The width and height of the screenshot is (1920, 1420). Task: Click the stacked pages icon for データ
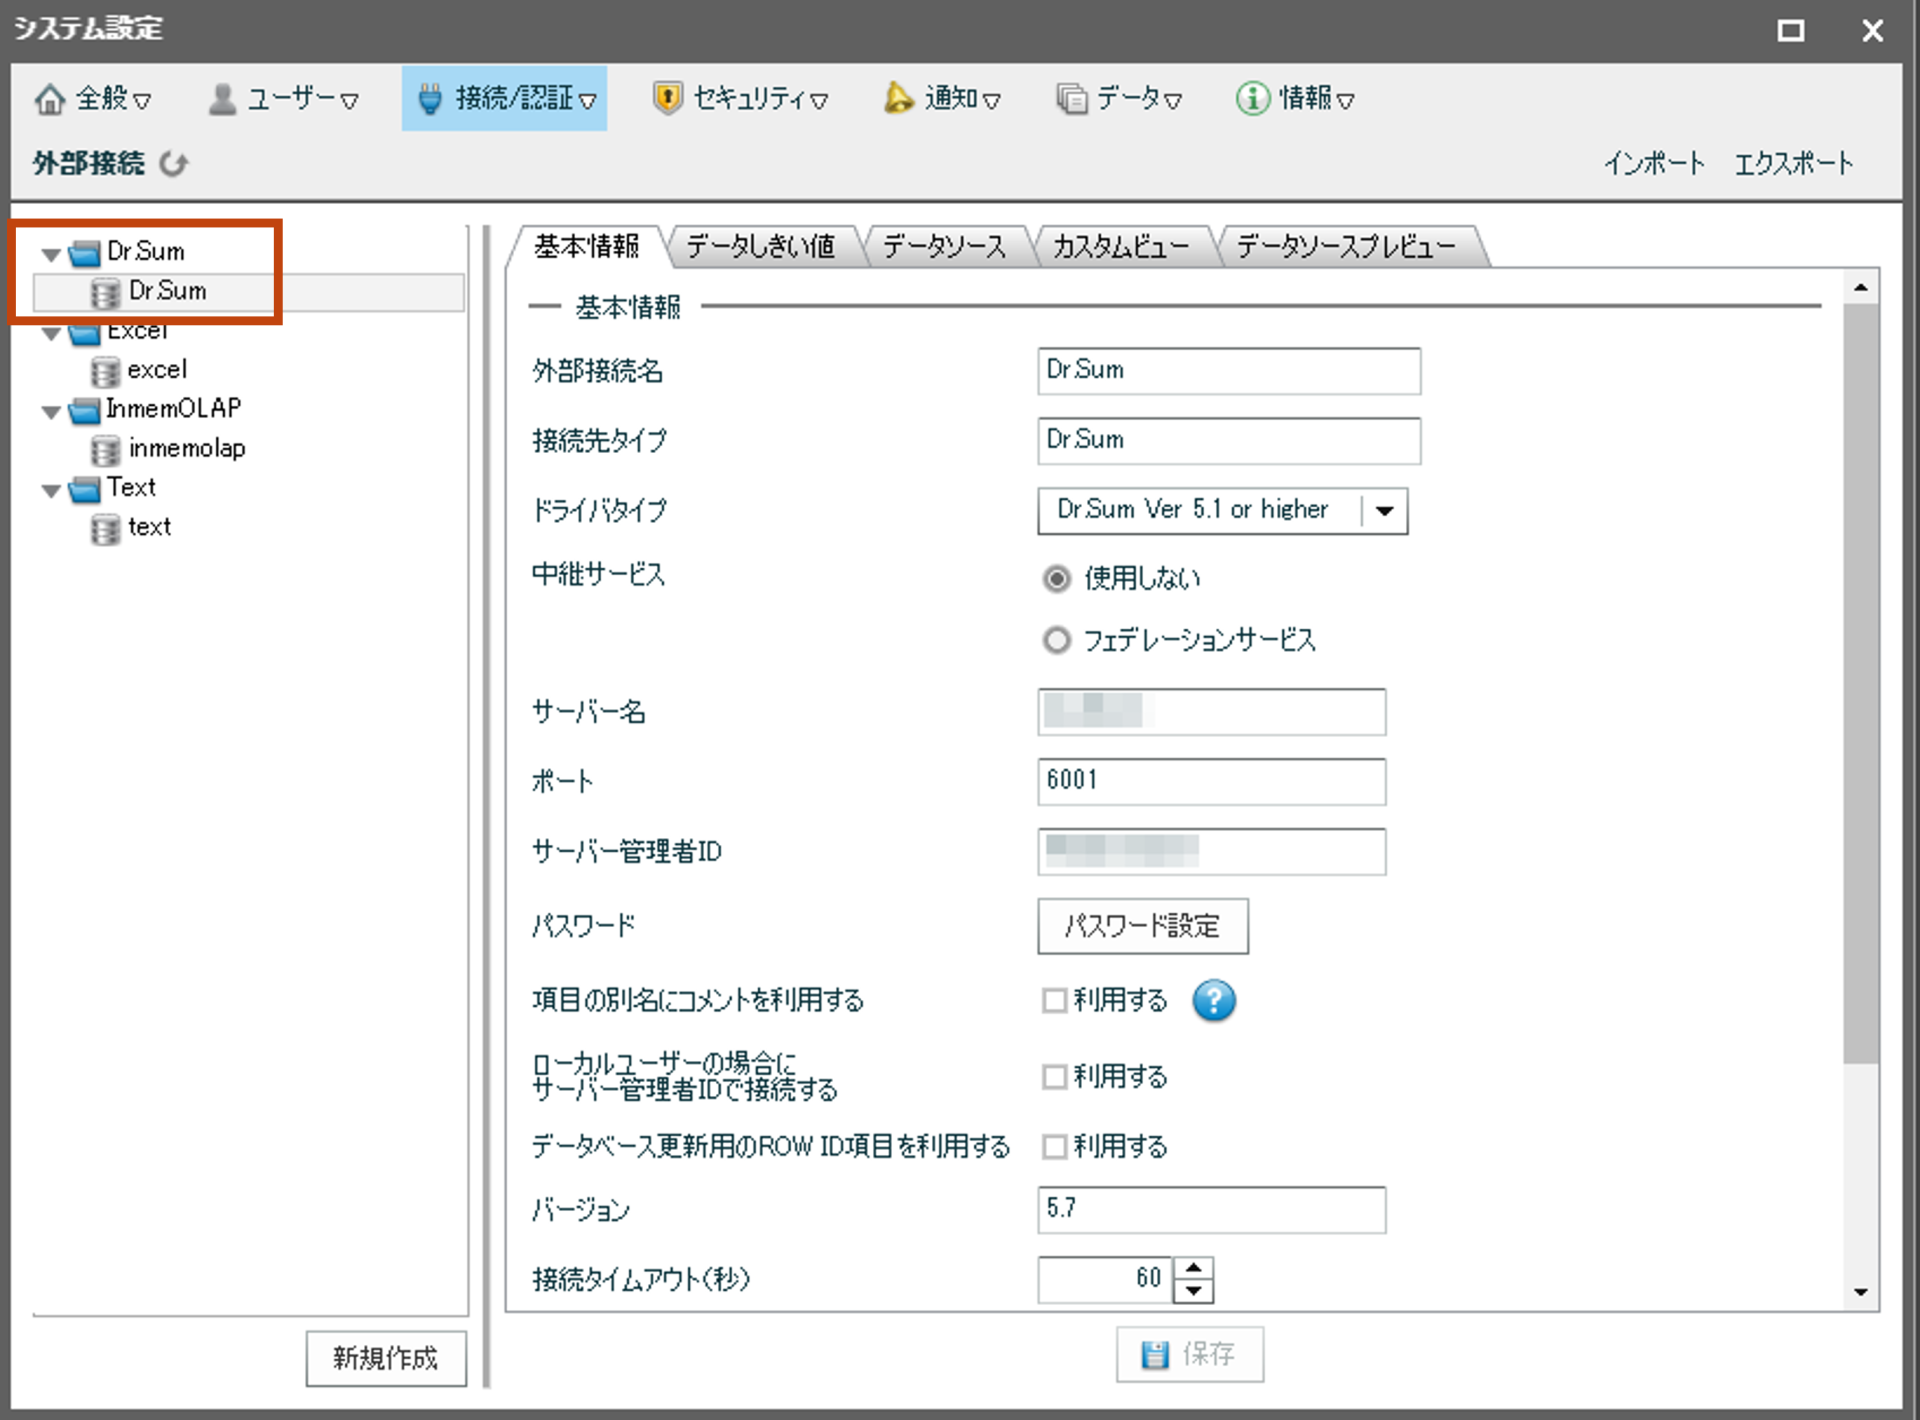click(x=1072, y=99)
